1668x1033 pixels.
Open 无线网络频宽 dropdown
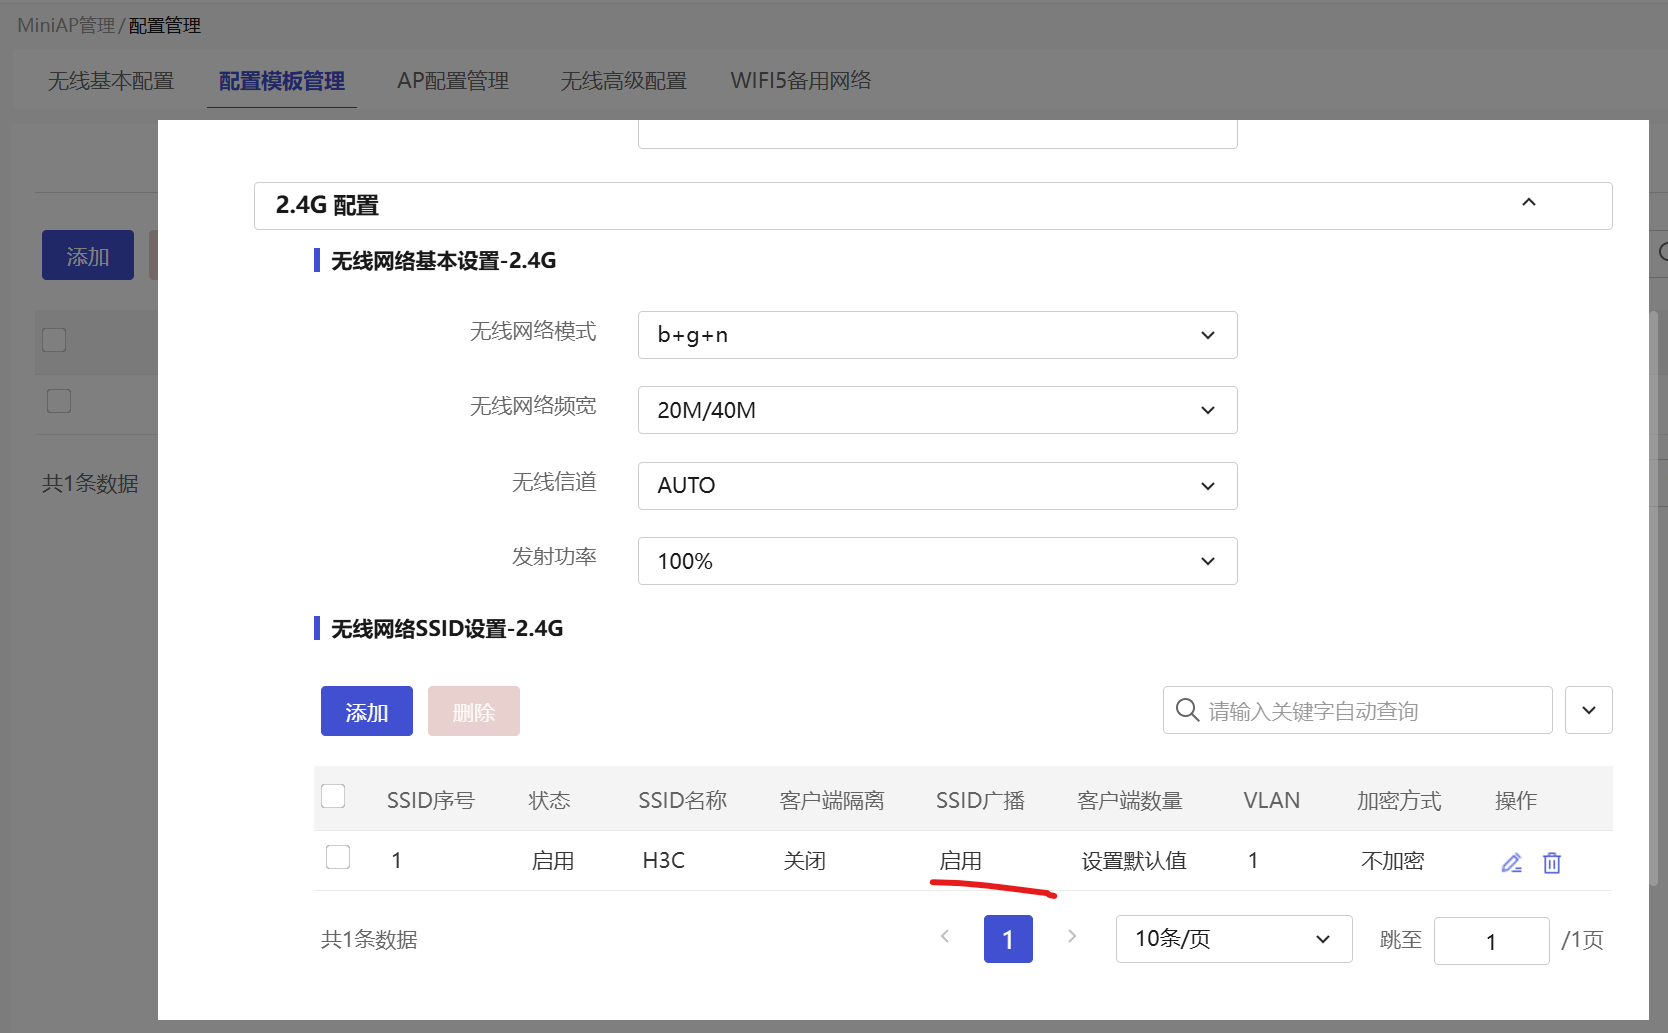[x=937, y=410]
